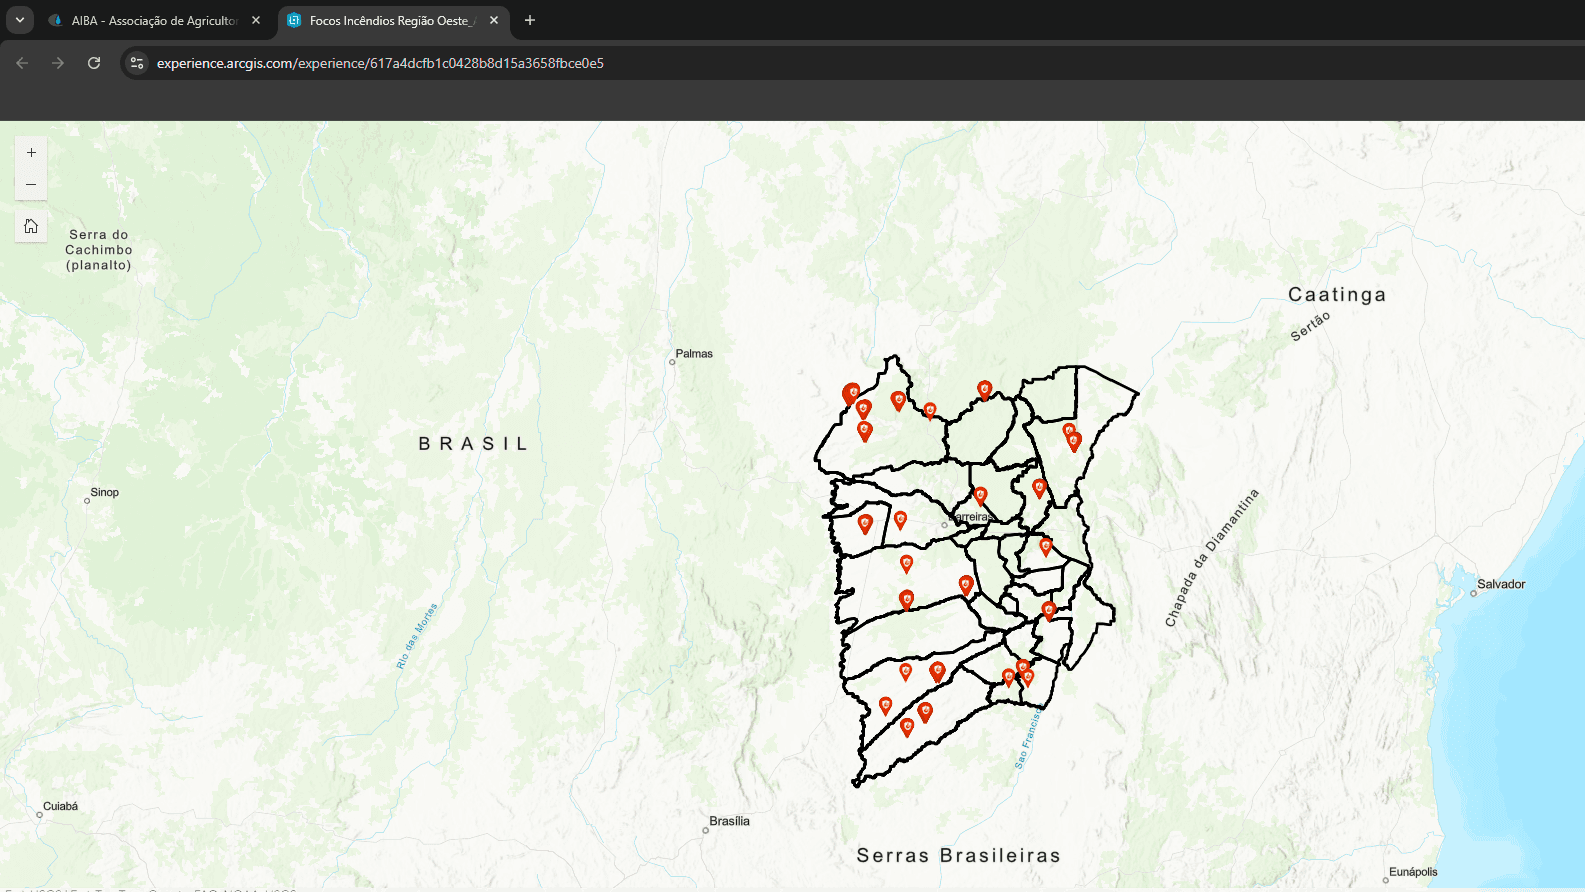1585x892 pixels.
Task: Close the Focos Incêndios tab
Action: (494, 20)
